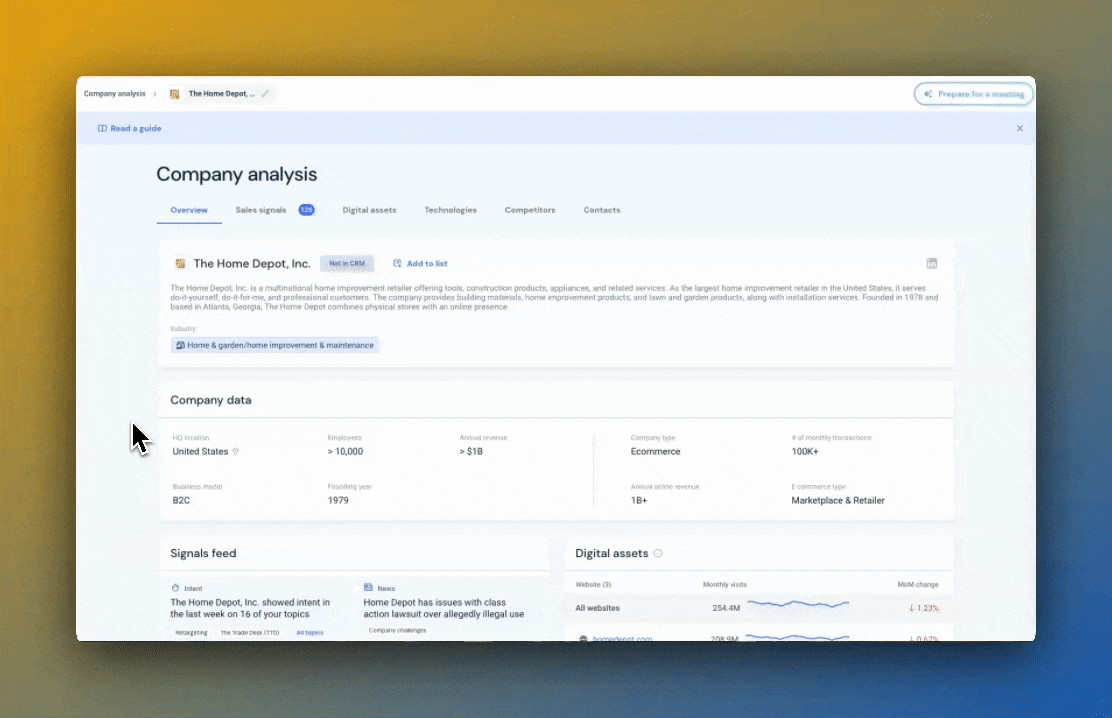Viewport: 1112px width, 718px height.
Task: Click the 1B+ annual online revenue value
Action: point(639,500)
